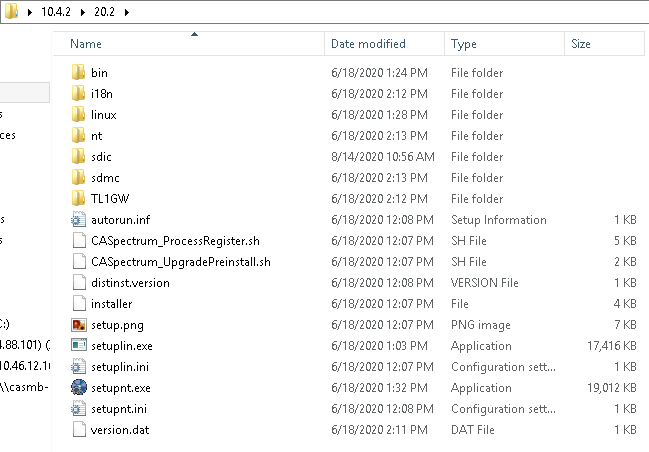Screen dimensions: 649x452
Task: Select the version.dat file icon
Action: click(x=79, y=430)
